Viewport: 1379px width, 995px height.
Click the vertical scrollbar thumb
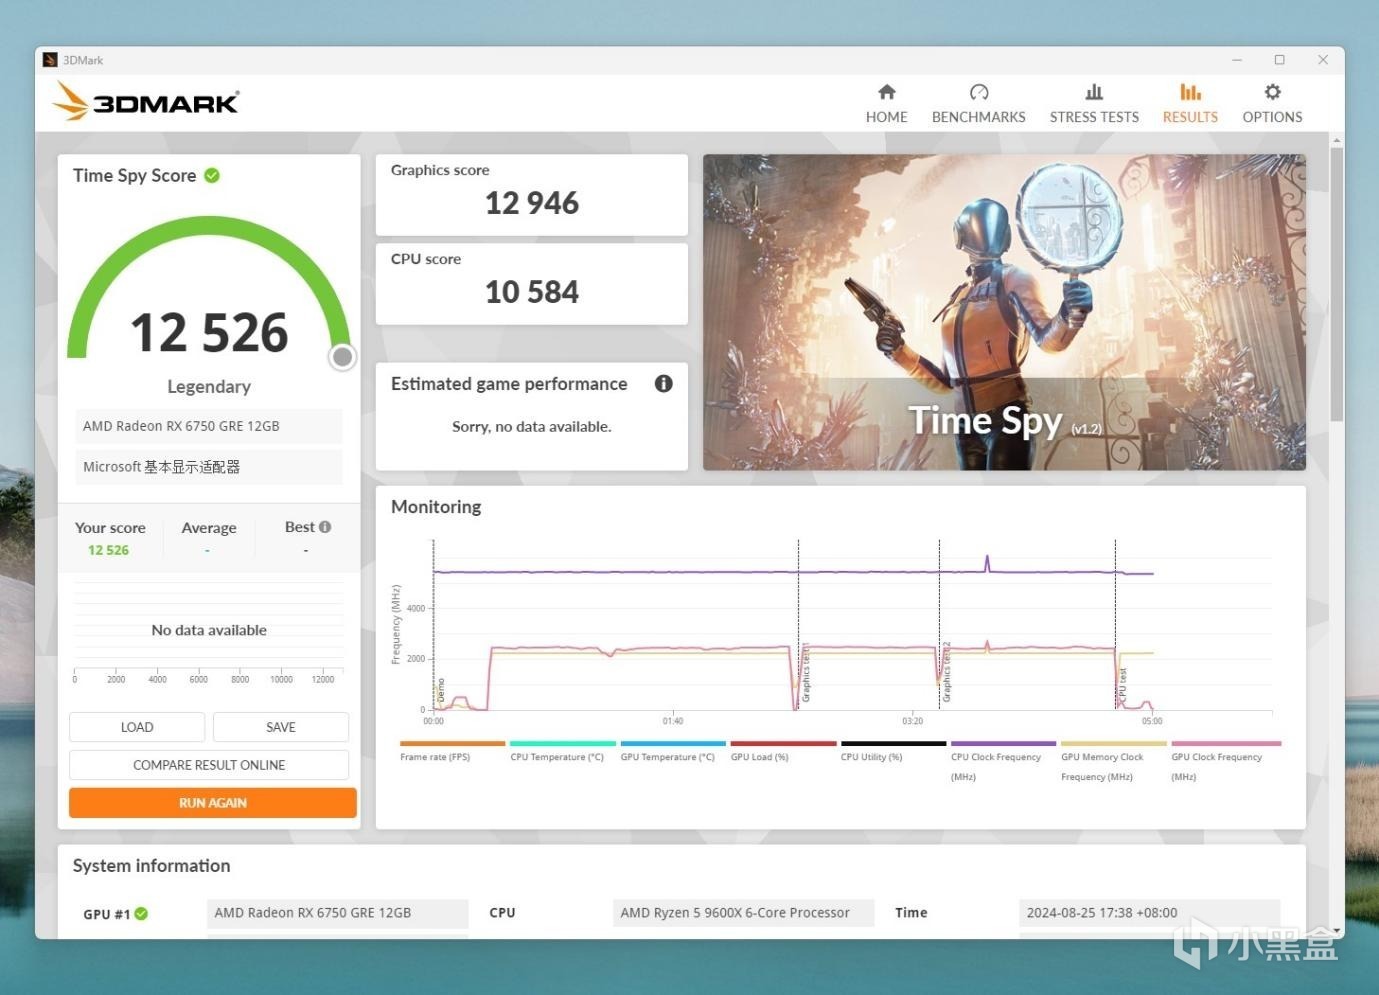click(x=1337, y=284)
